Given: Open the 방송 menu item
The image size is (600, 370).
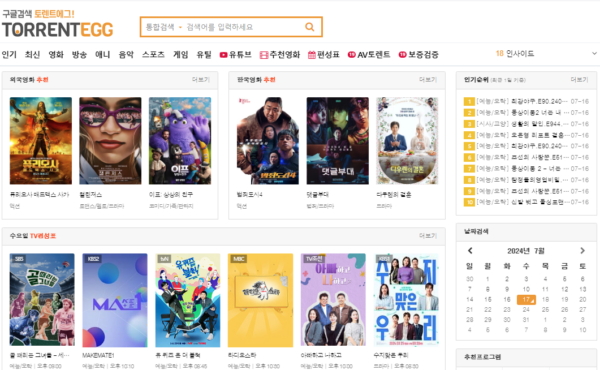Looking at the screenshot, I should tap(79, 55).
